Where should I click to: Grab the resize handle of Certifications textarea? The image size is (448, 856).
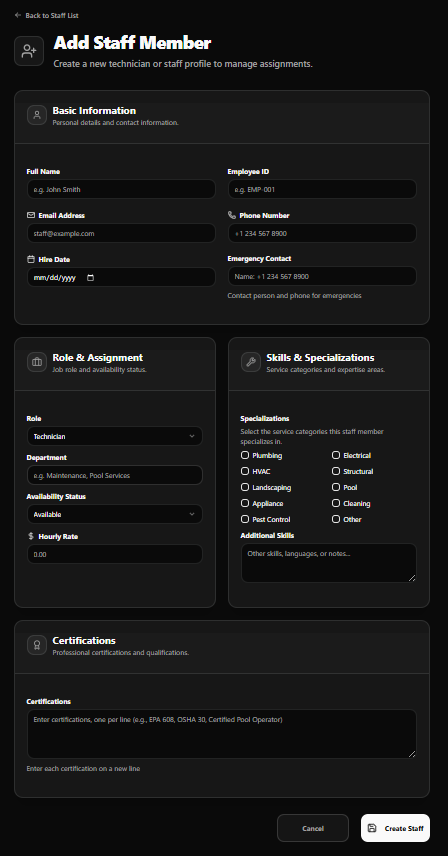pyautogui.click(x=412, y=754)
